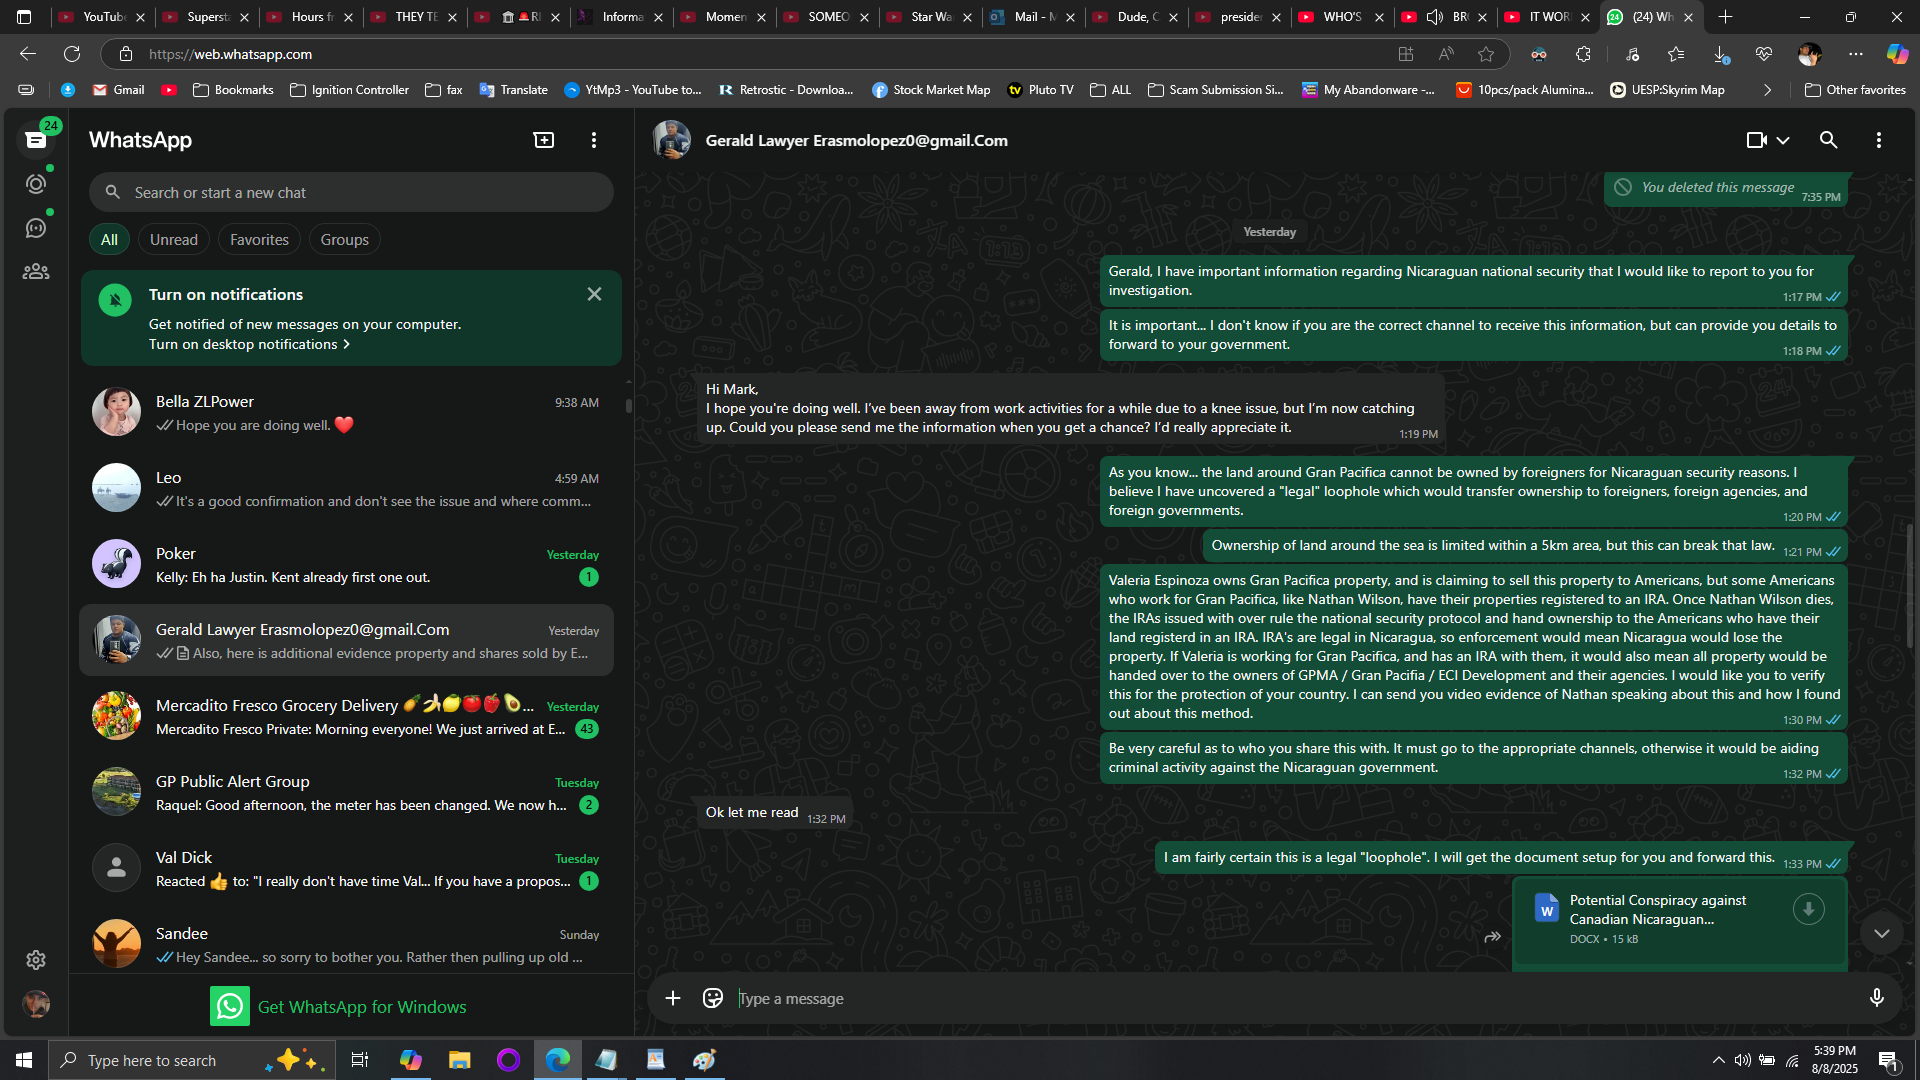
Task: Download the Potential Conspiracy DOCX file
Action: (1808, 909)
